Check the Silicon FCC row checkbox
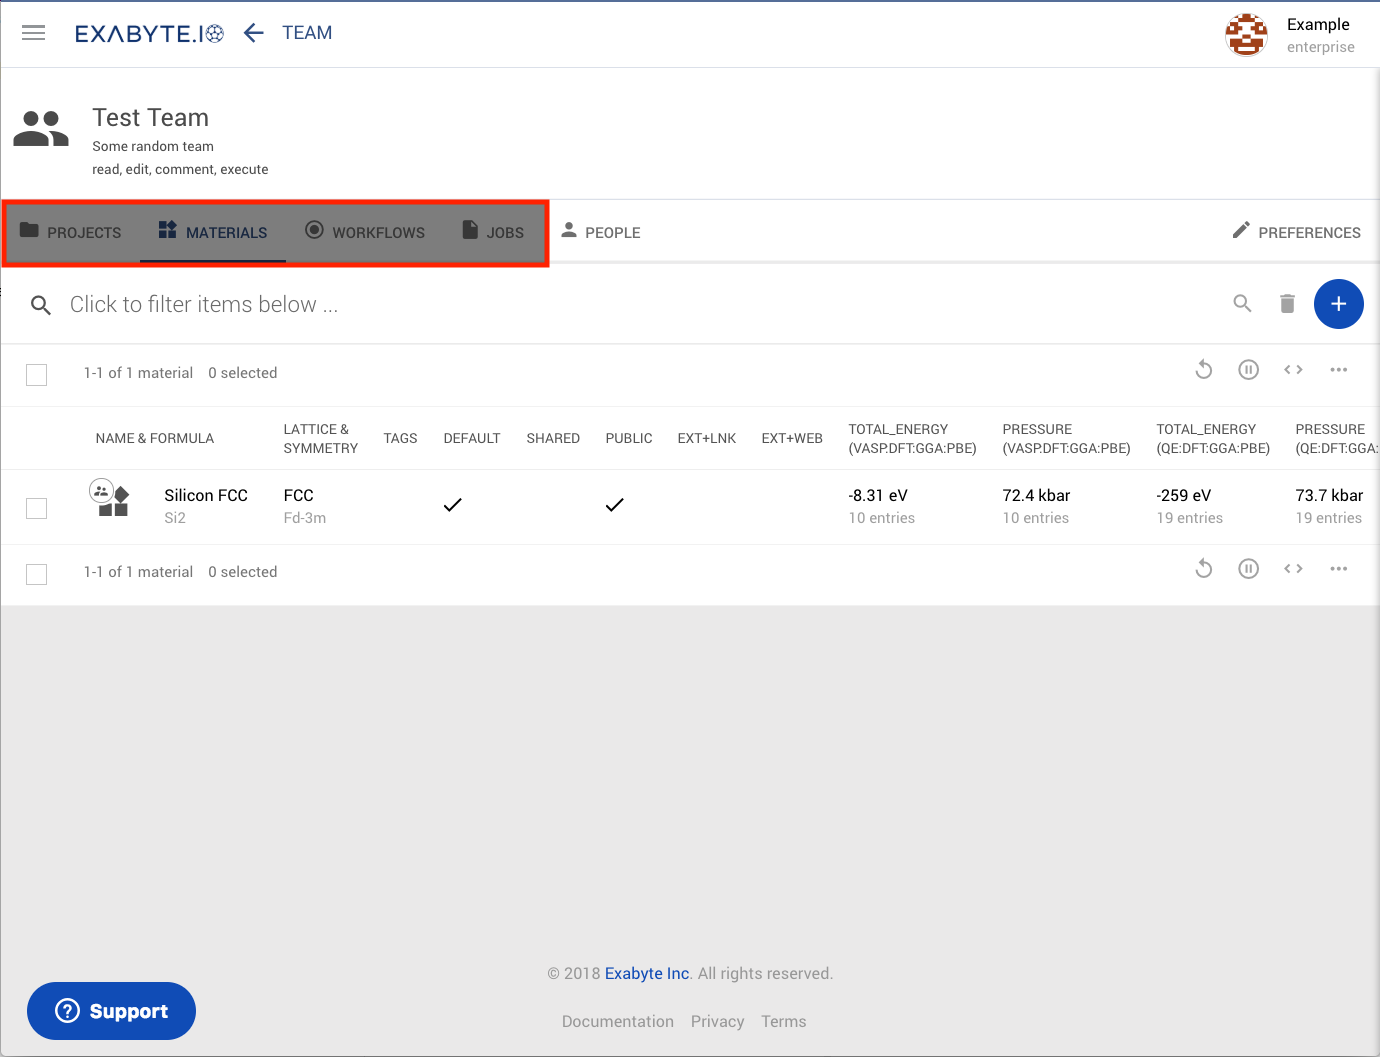The width and height of the screenshot is (1380, 1057). pyautogui.click(x=37, y=508)
